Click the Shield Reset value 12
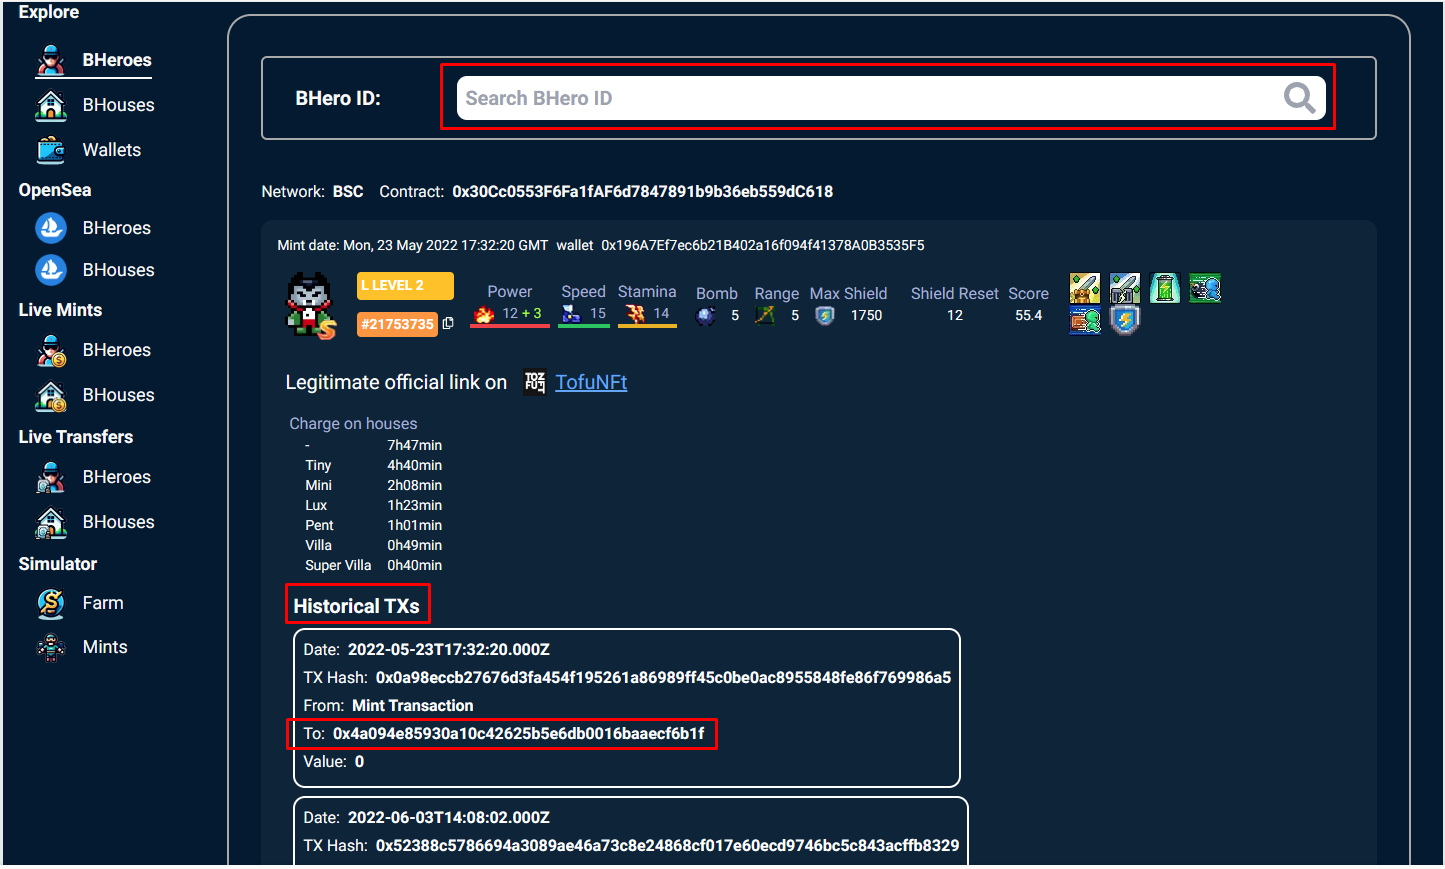Screen dimensions: 1445x869 [x=955, y=315]
